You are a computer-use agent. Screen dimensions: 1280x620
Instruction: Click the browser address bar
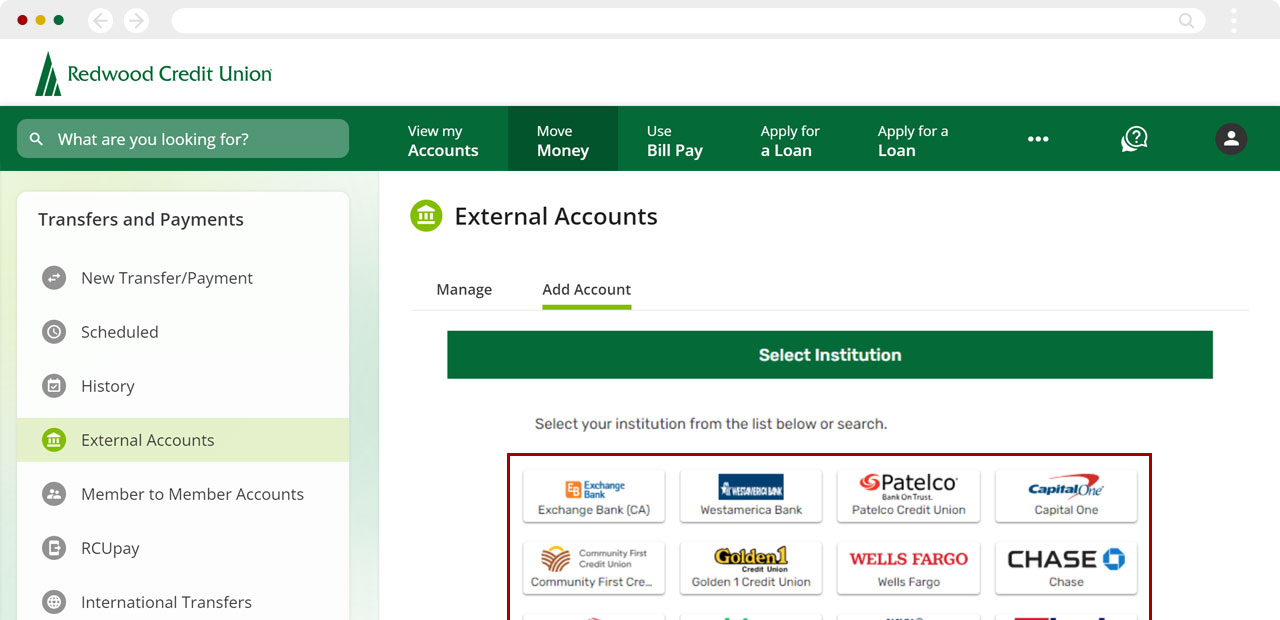688,20
